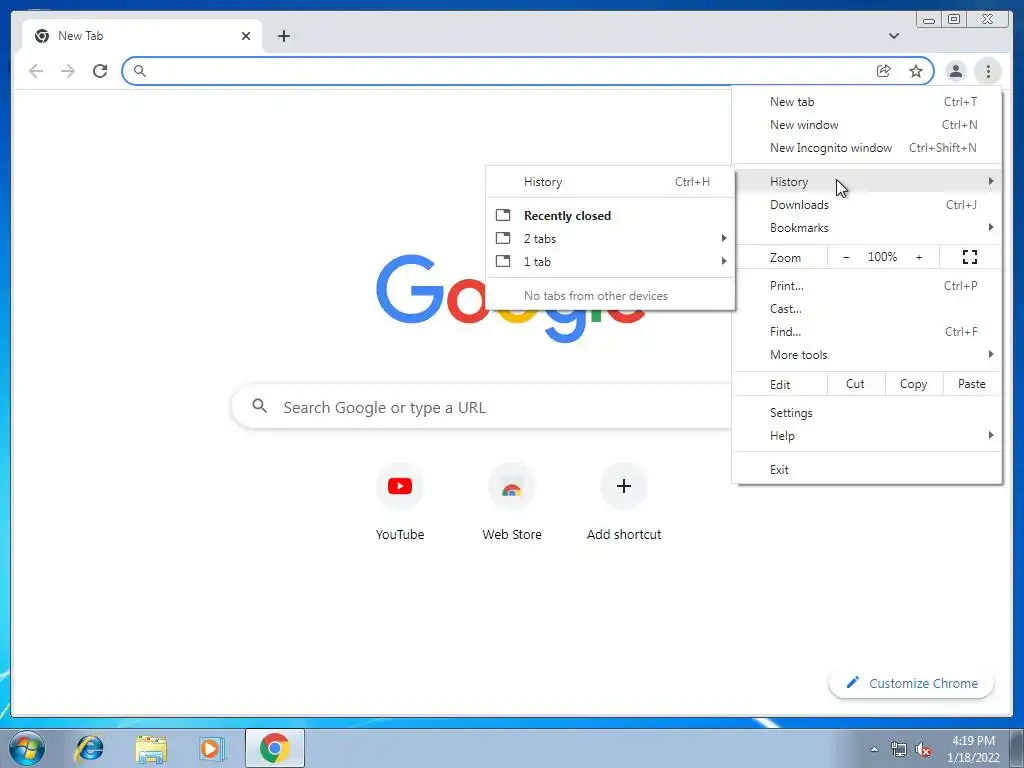The image size is (1024, 768).
Task: Expand the Help submenu
Action: click(867, 436)
